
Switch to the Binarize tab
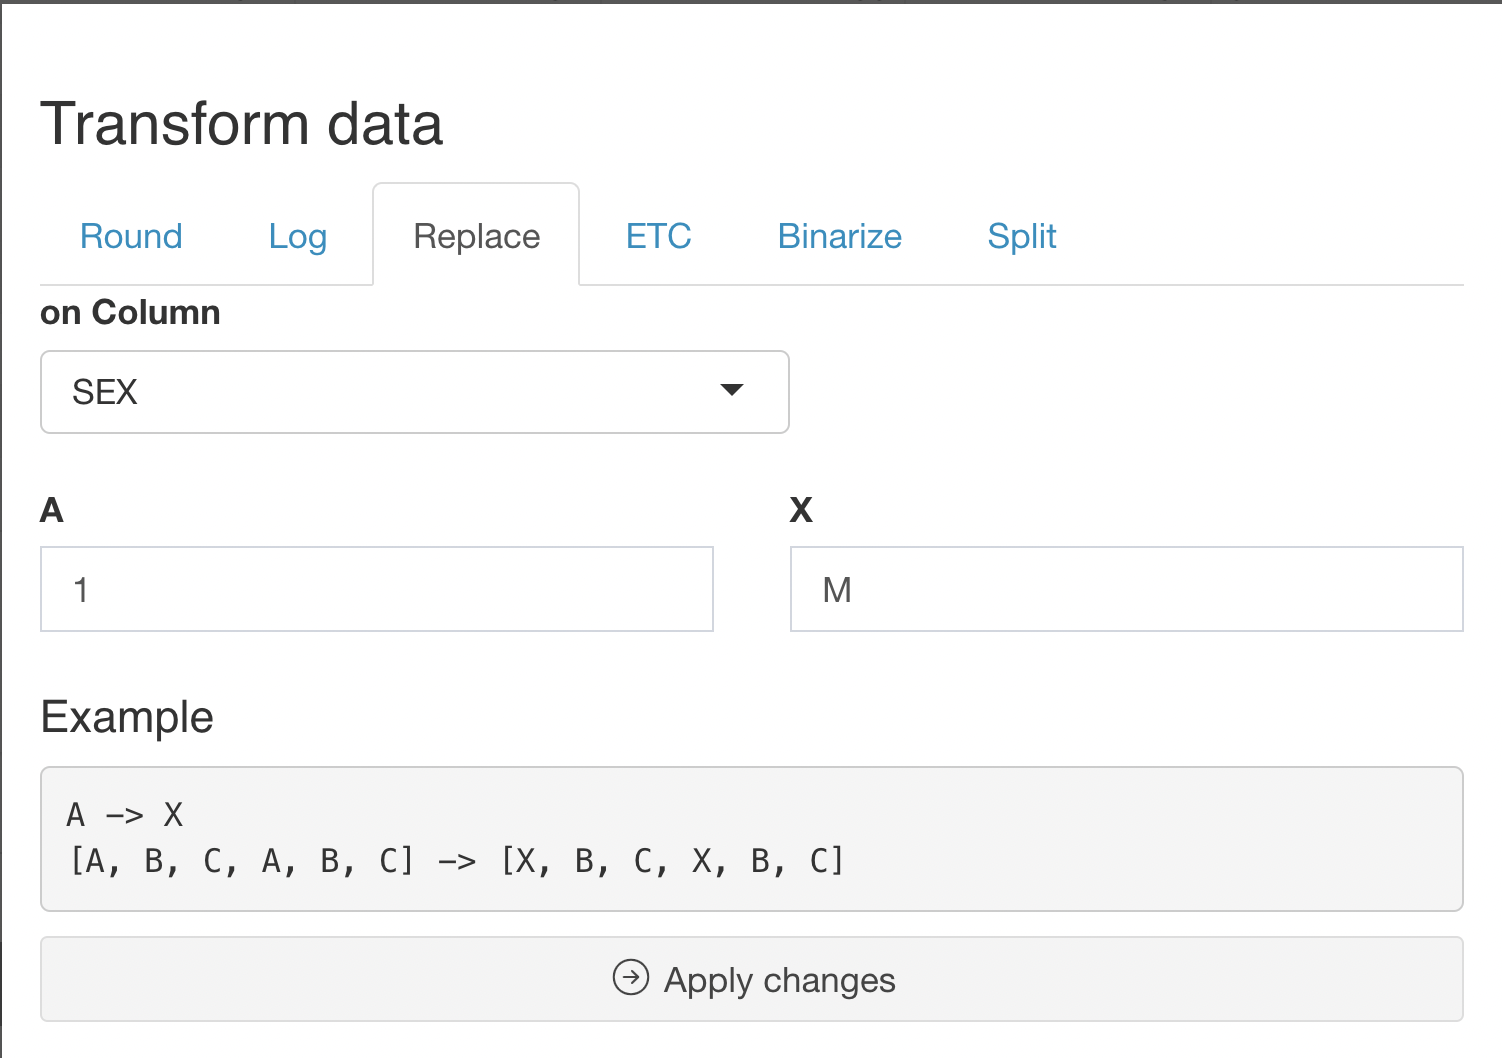pyautogui.click(x=840, y=236)
